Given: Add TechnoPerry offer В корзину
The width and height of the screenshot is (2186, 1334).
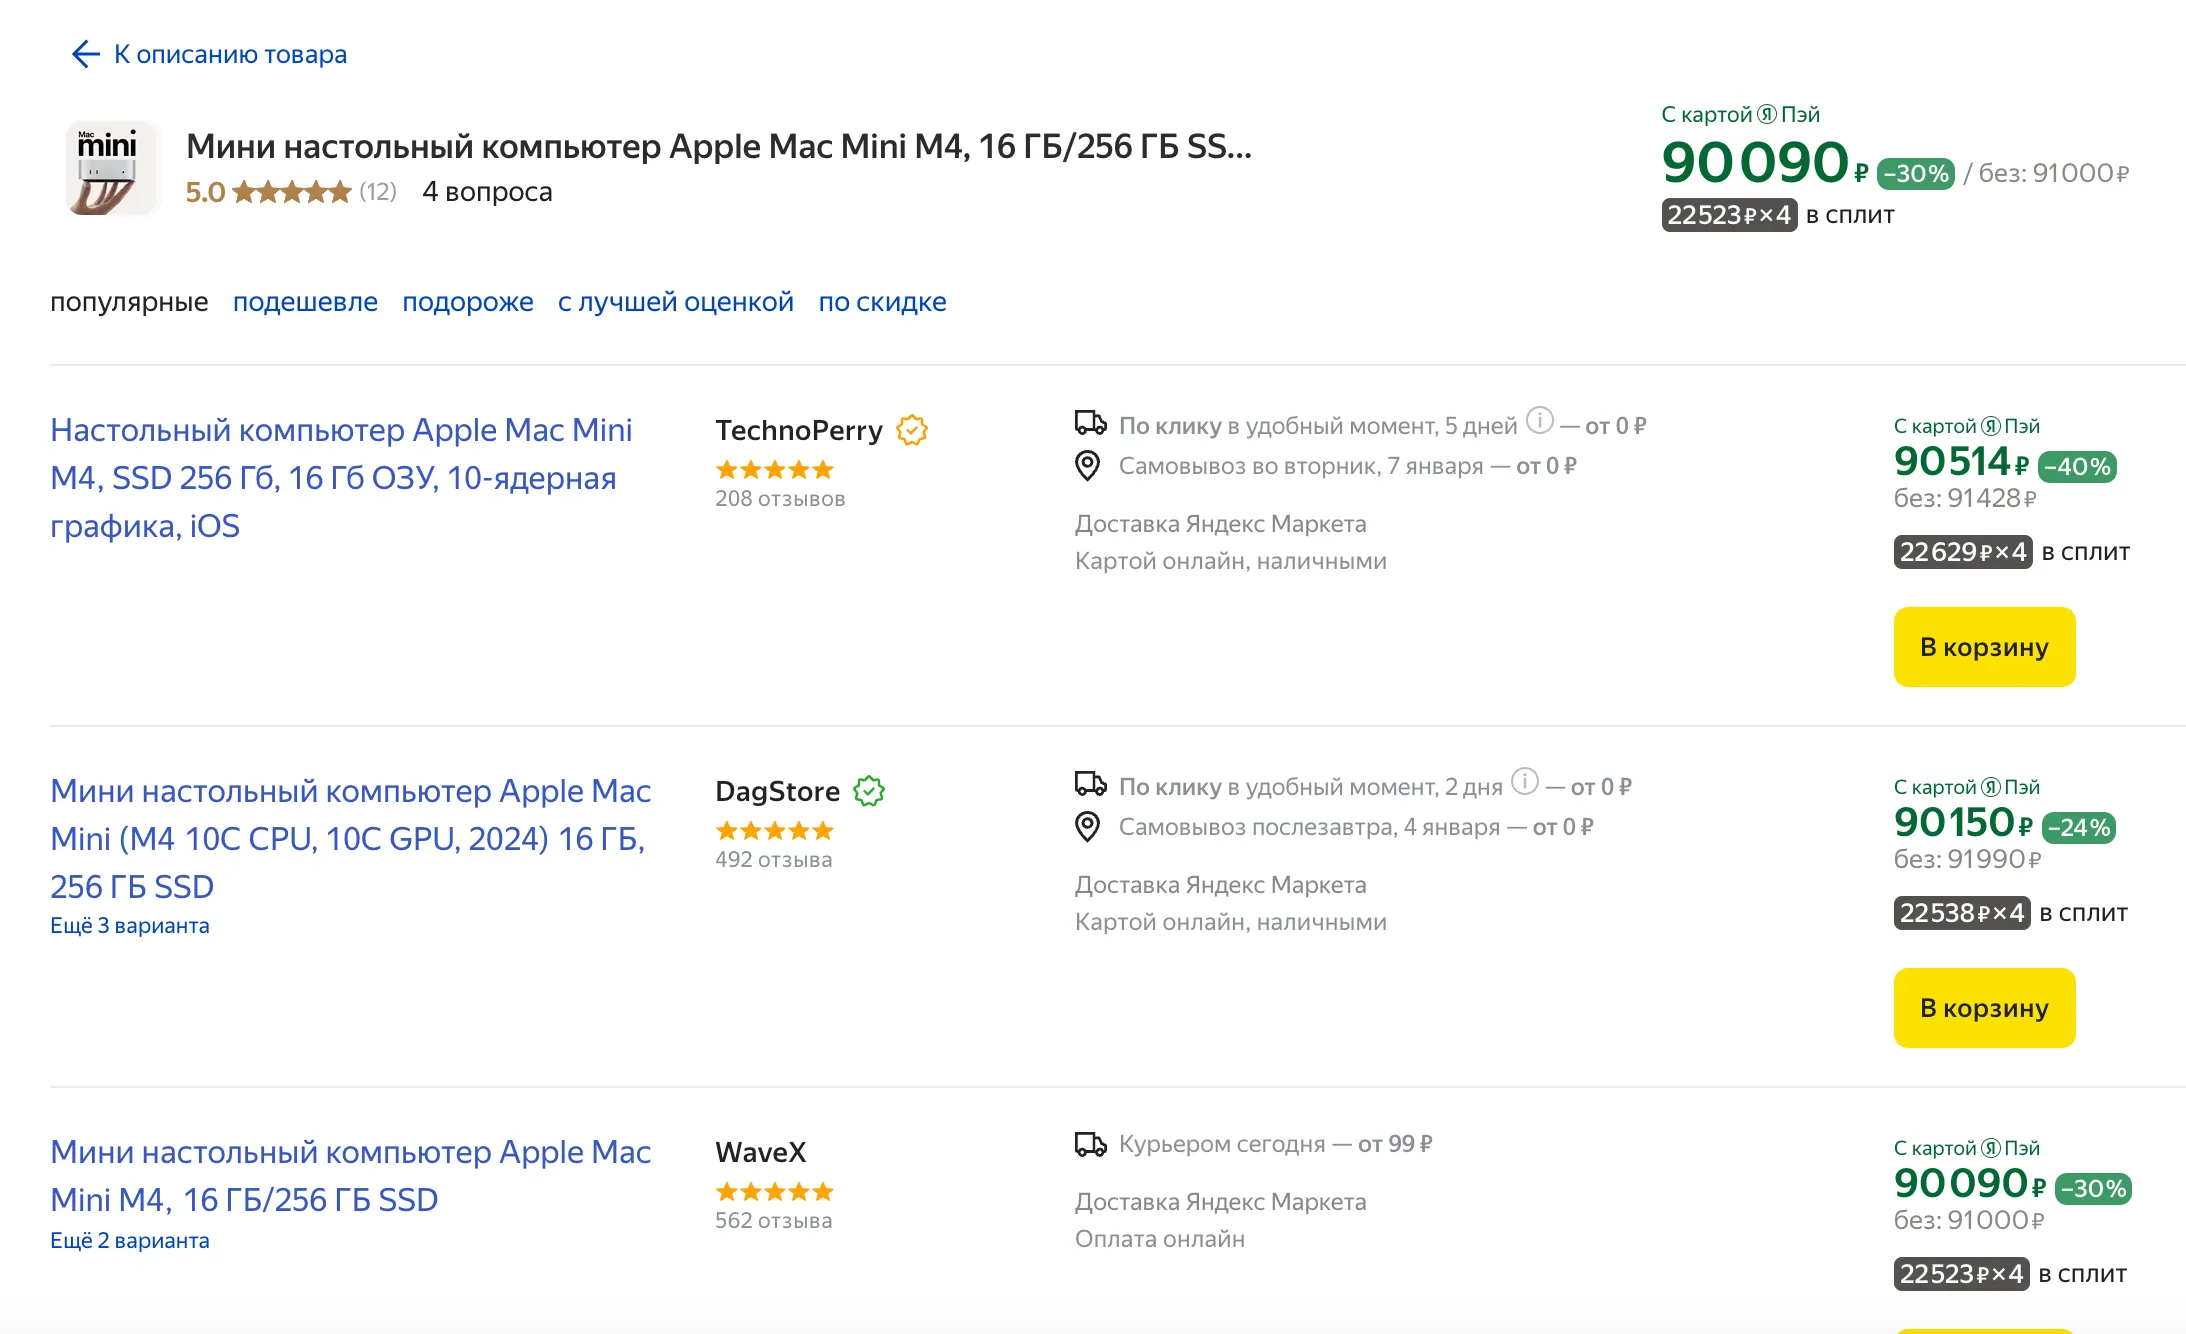Looking at the screenshot, I should [1984, 647].
